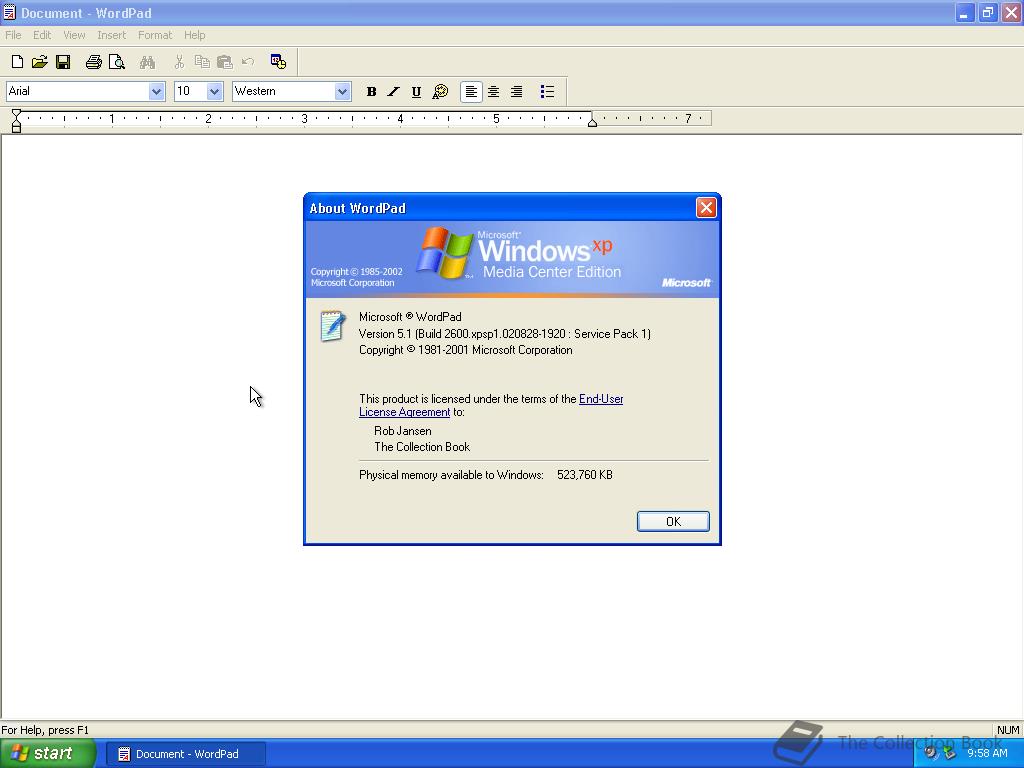
Task: Click 'The Collection Book' organization text
Action: coord(422,447)
